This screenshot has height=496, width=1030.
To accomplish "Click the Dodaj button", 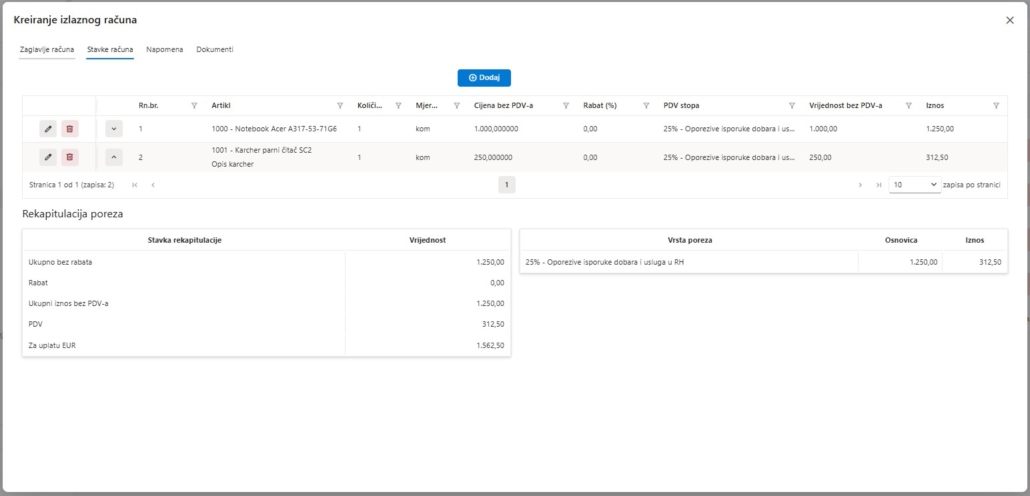I will tap(484, 77).
